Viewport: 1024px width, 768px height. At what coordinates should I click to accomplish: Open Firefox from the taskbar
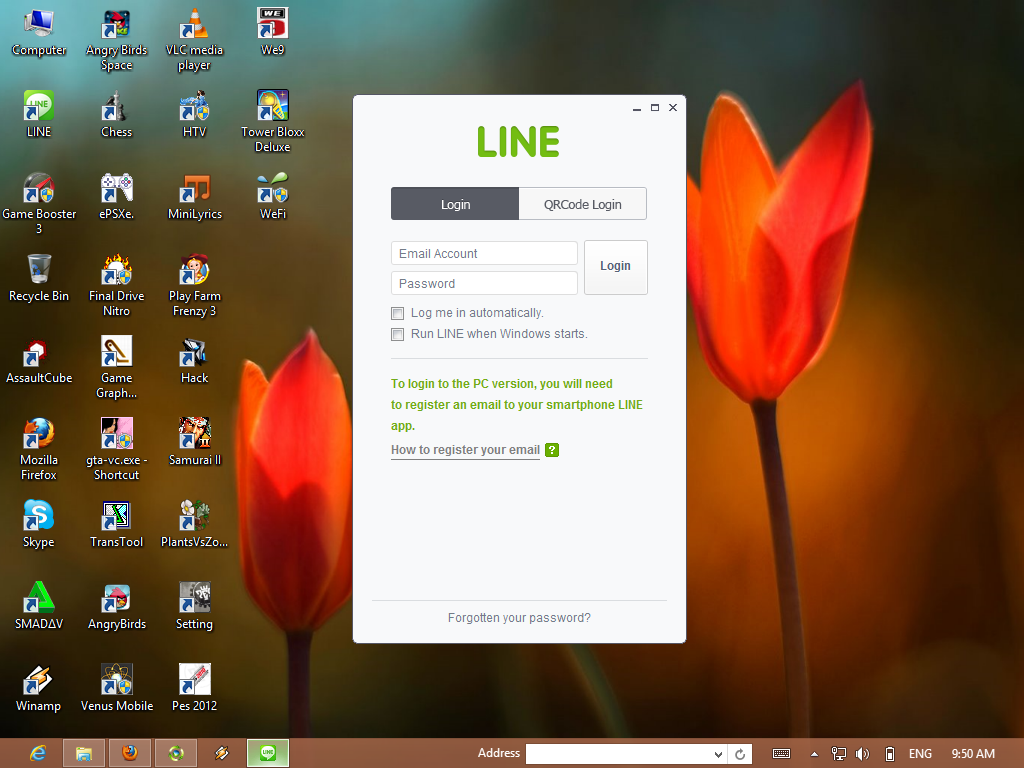coord(130,754)
